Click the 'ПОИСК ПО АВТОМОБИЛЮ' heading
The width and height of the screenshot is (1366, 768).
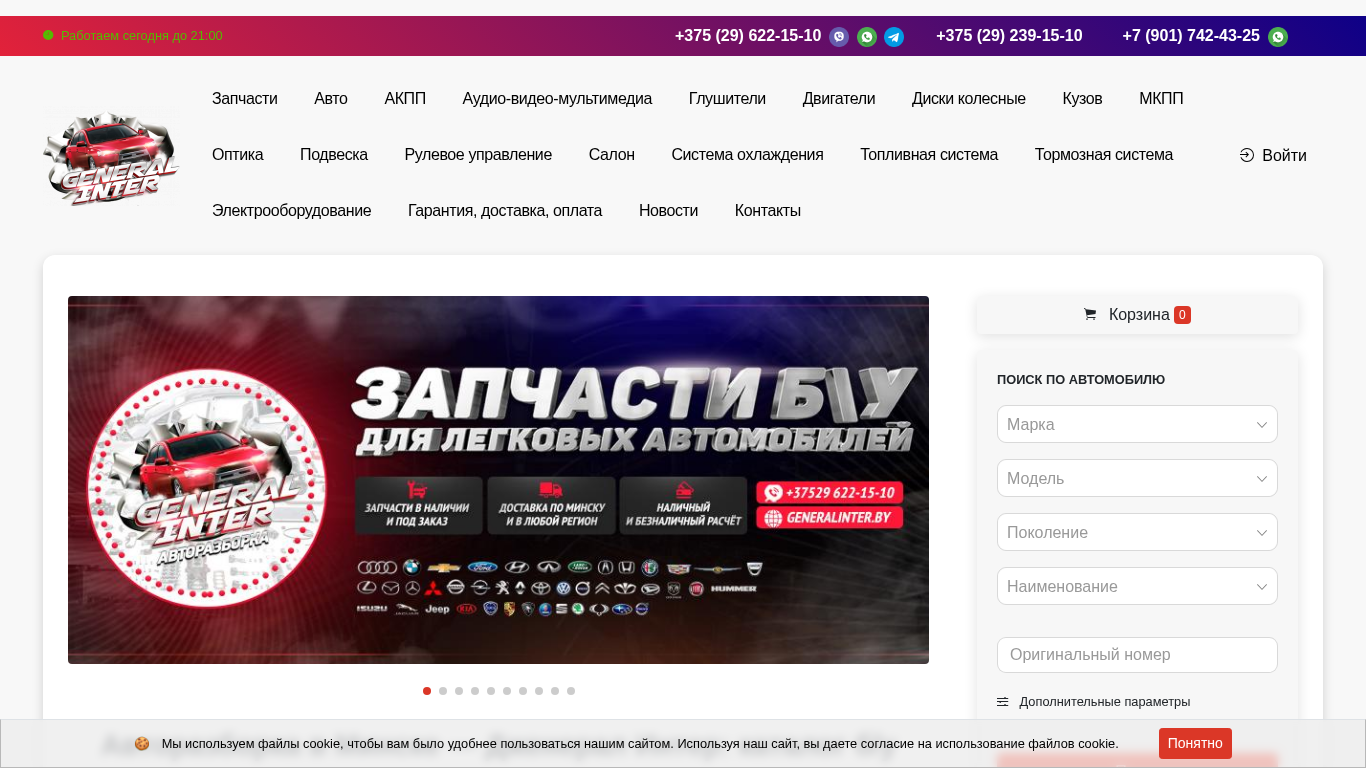pyautogui.click(x=1081, y=380)
